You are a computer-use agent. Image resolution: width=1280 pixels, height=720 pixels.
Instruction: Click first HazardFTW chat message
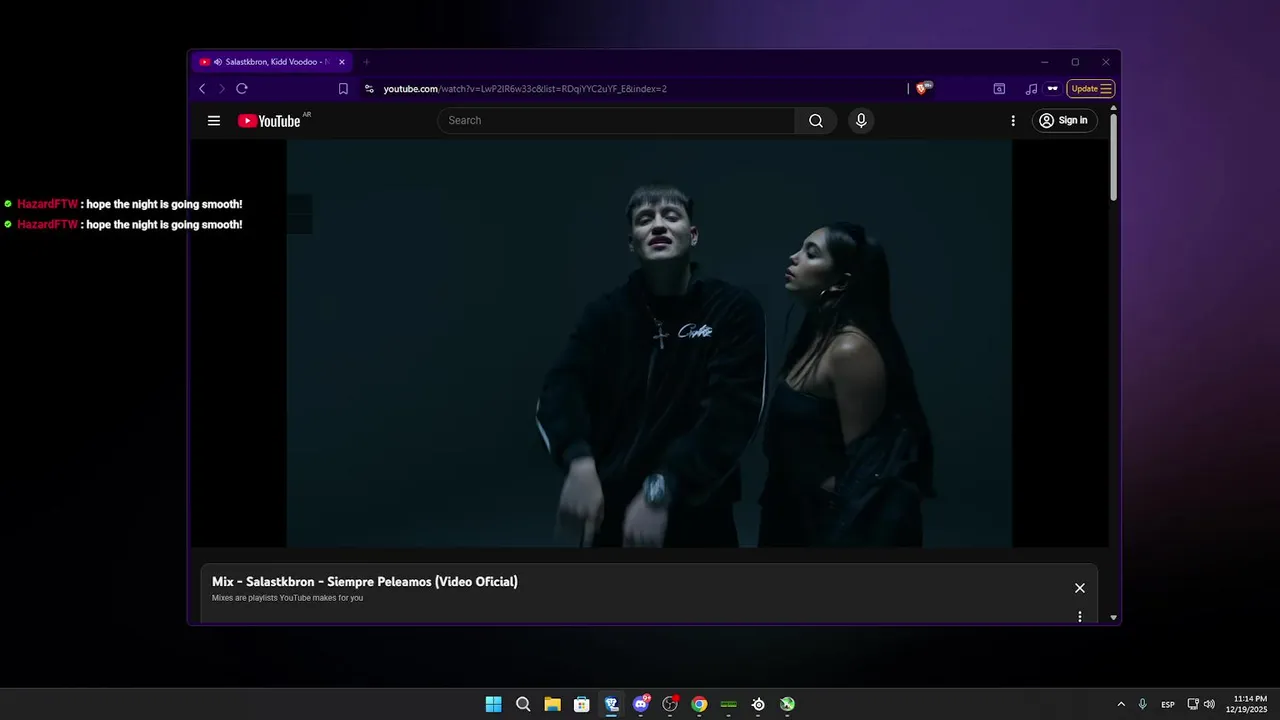(123, 204)
